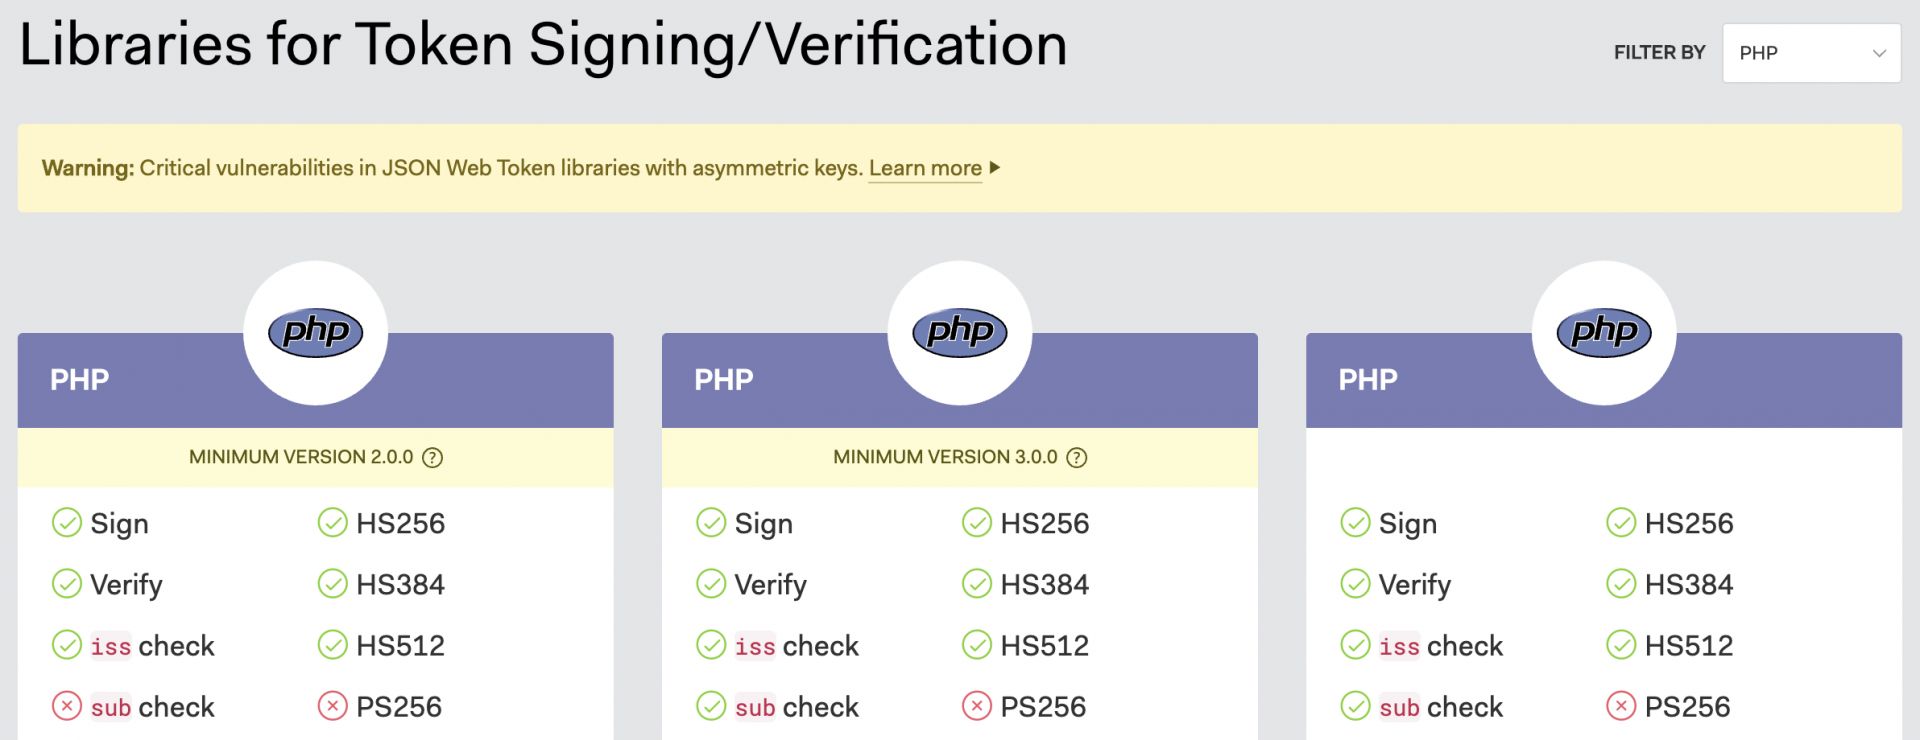Click the red X beside PS256 in the 2.0.0 card

tap(333, 707)
